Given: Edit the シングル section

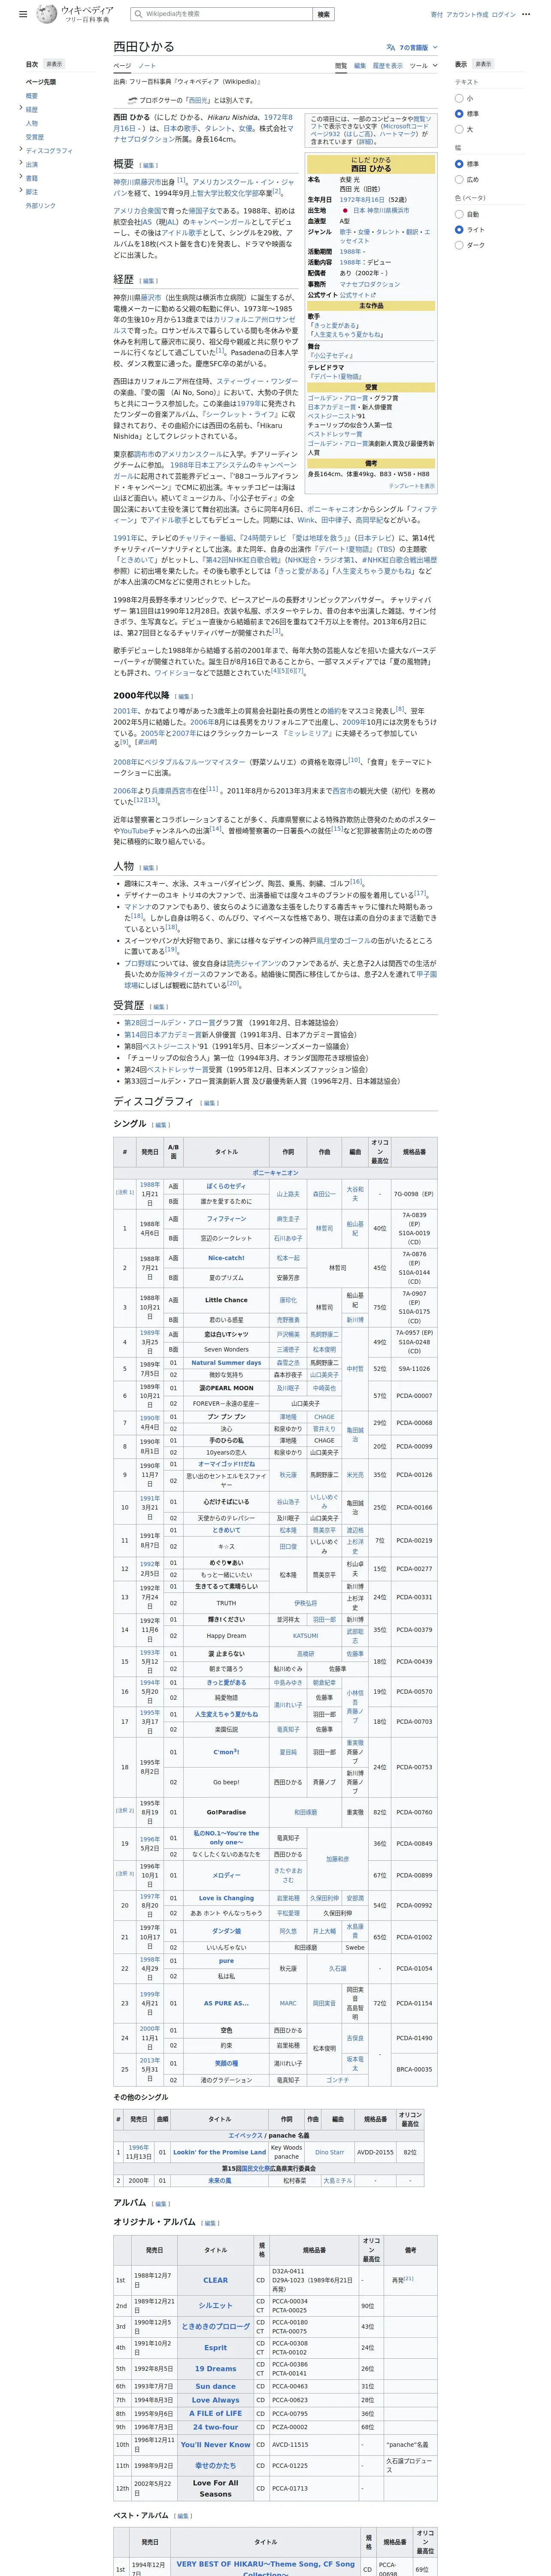Looking at the screenshot, I should point(161,1125).
